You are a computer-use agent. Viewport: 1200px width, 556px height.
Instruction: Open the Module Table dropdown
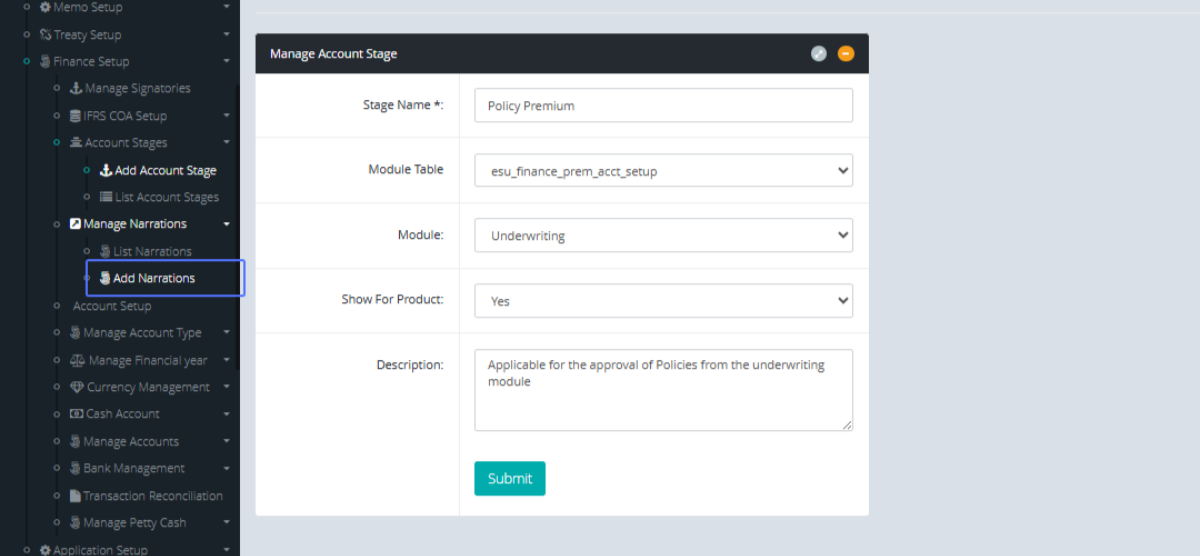663,170
